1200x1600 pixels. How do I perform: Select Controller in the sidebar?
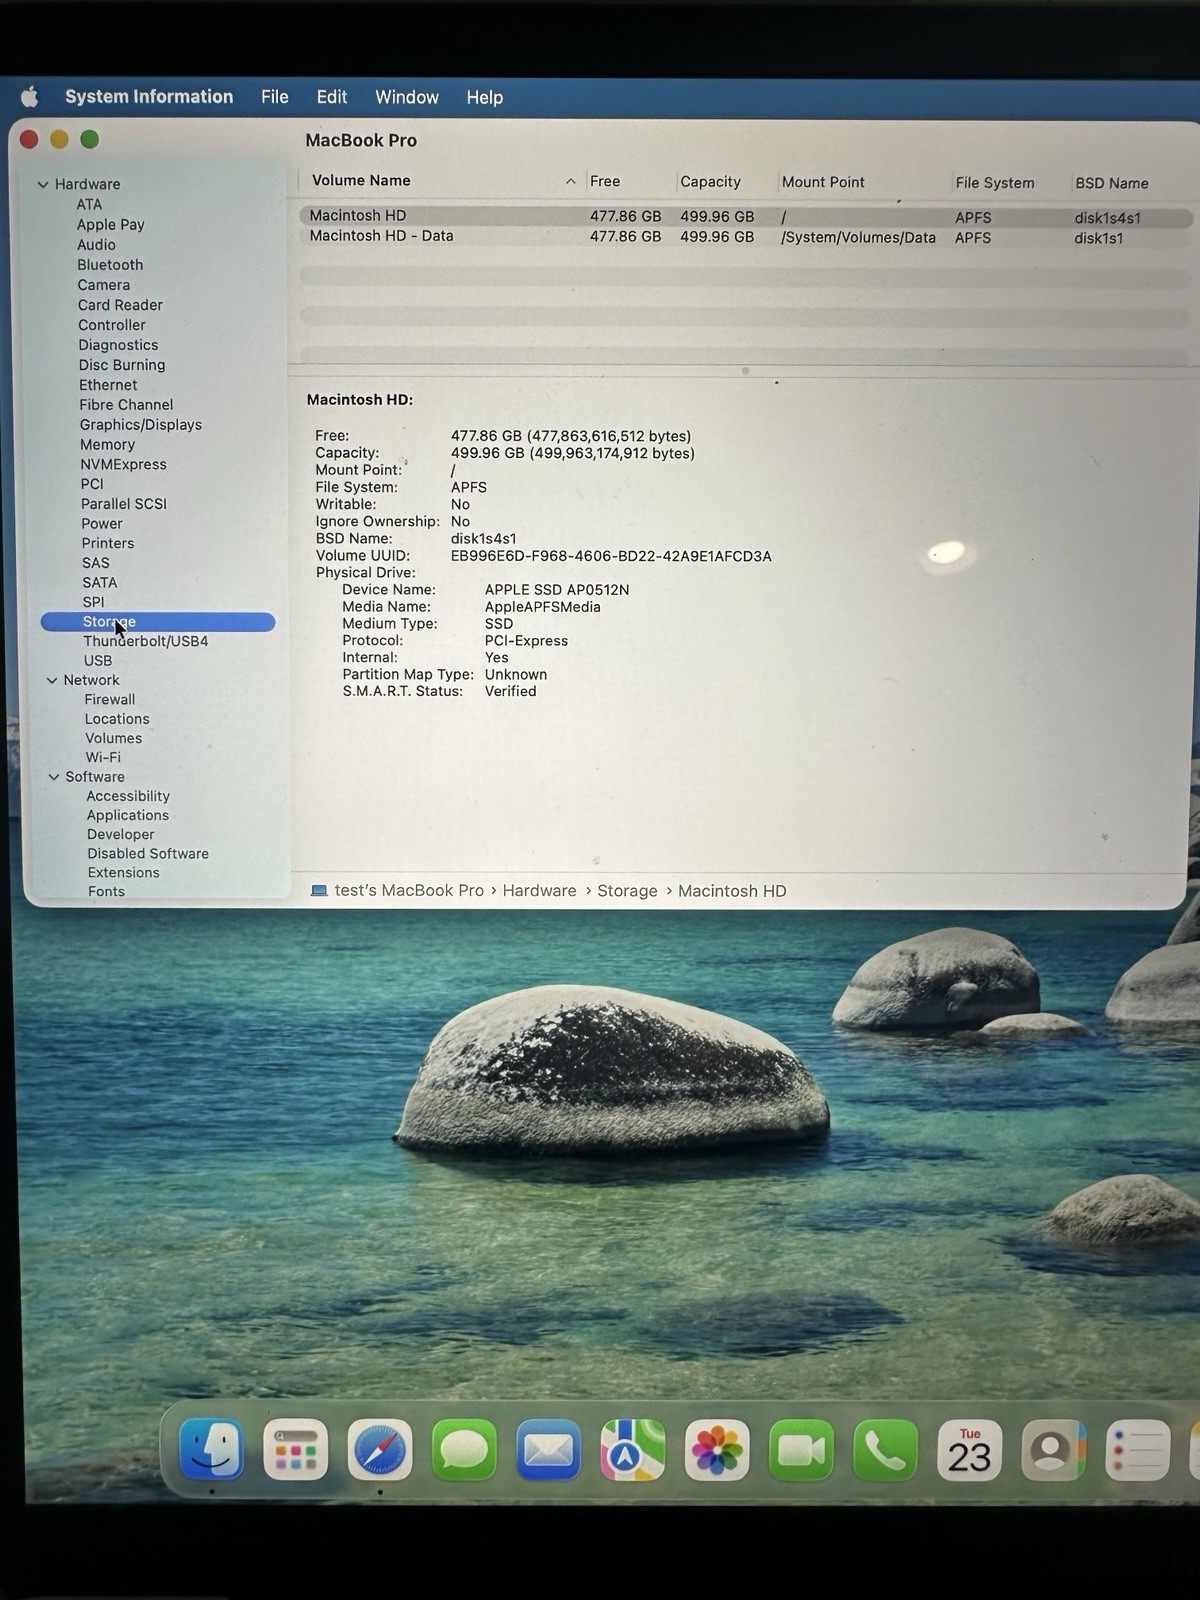[112, 325]
